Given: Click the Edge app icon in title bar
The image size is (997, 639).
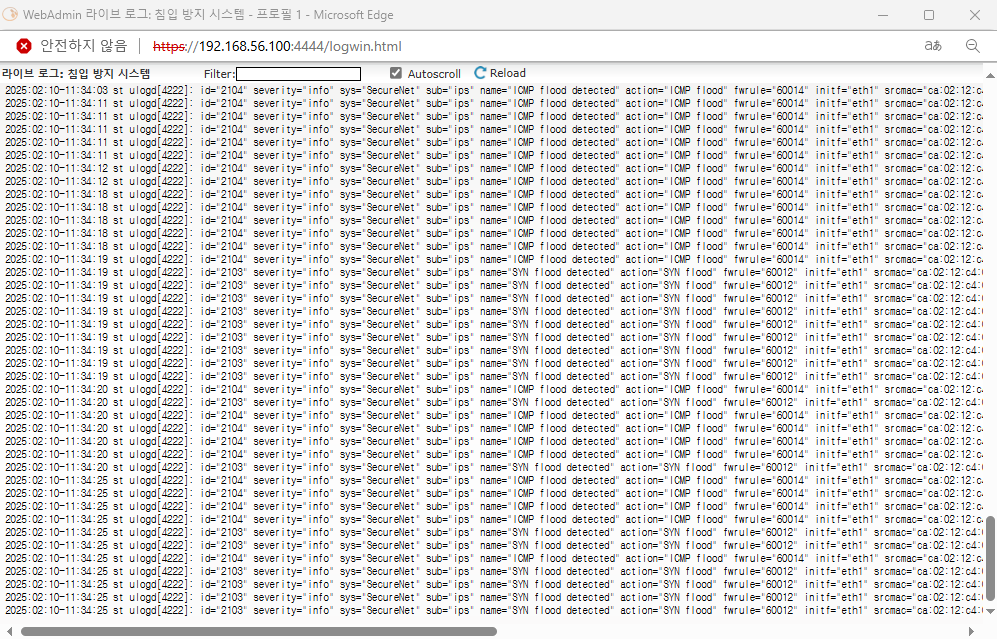Looking at the screenshot, I should 10,14.
